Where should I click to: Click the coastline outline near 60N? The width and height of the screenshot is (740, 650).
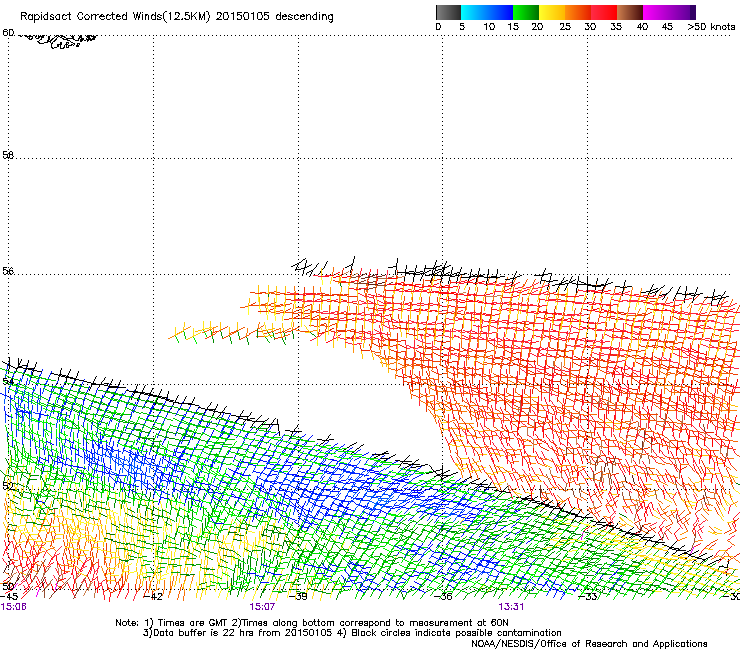(x=57, y=41)
